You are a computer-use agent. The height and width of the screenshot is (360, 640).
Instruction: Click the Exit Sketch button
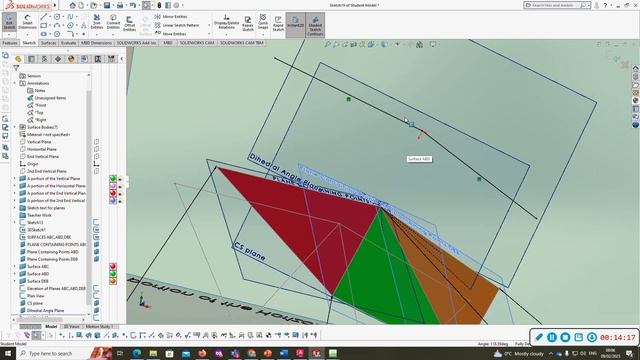click(9, 22)
